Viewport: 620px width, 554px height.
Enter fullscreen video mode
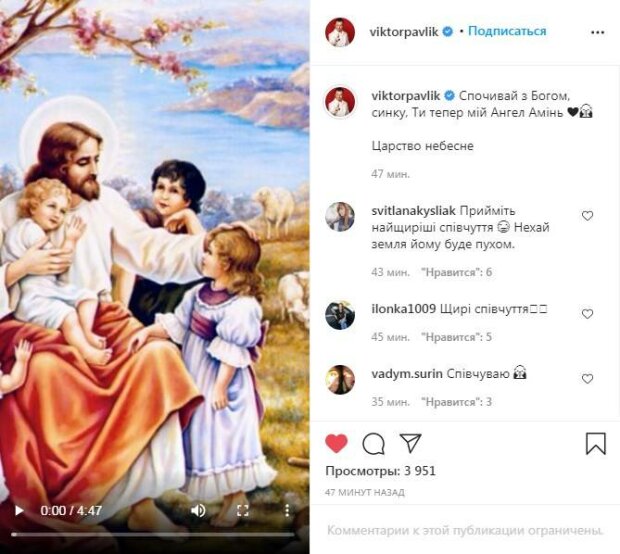(x=242, y=510)
